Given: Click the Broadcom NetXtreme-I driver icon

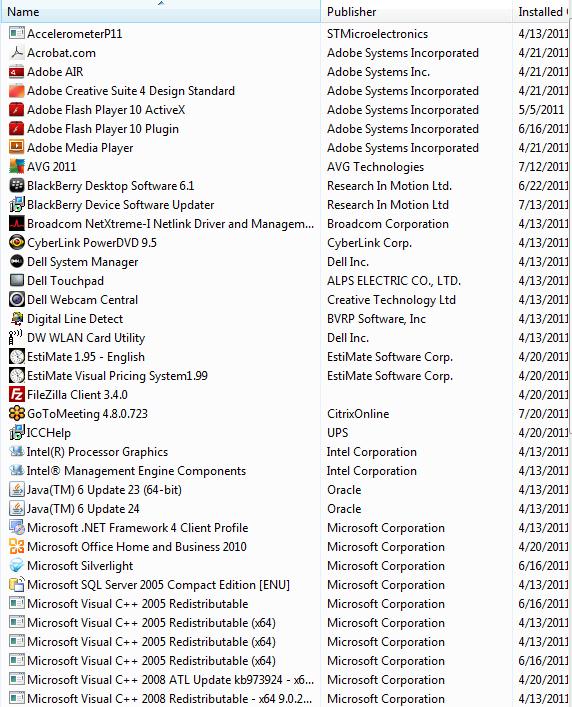Looking at the screenshot, I should pos(17,223).
